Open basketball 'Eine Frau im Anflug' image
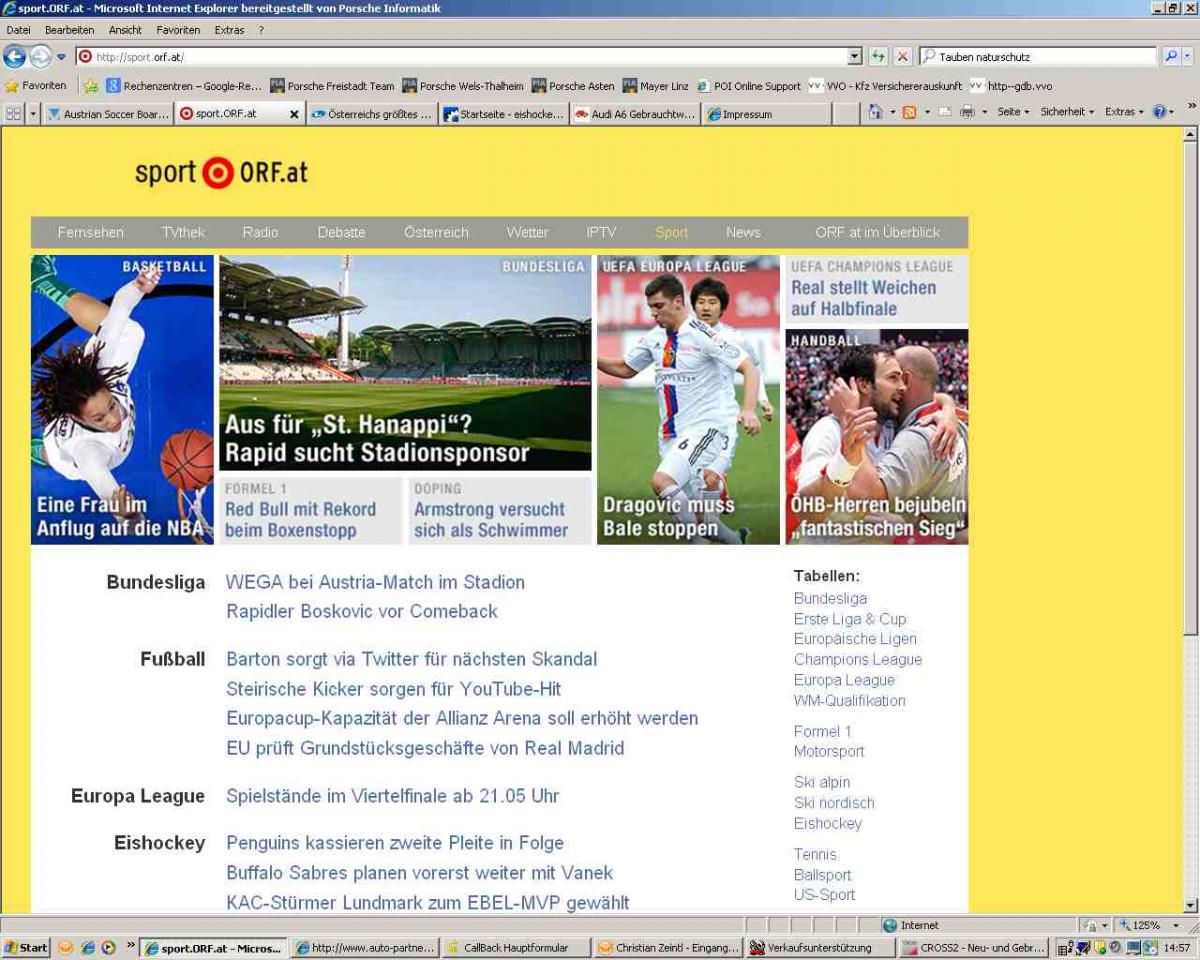1200x960 pixels. pos(122,399)
